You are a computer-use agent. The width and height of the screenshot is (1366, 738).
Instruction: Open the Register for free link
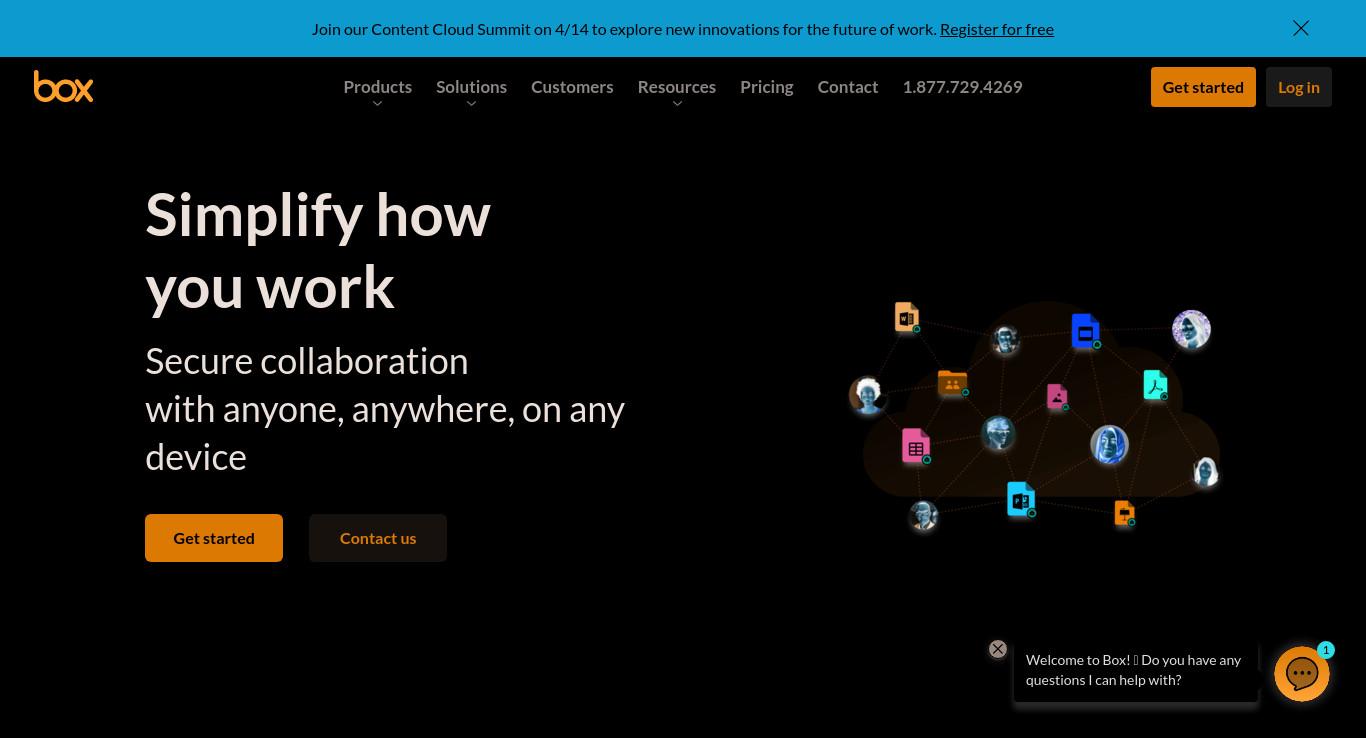(x=997, y=29)
